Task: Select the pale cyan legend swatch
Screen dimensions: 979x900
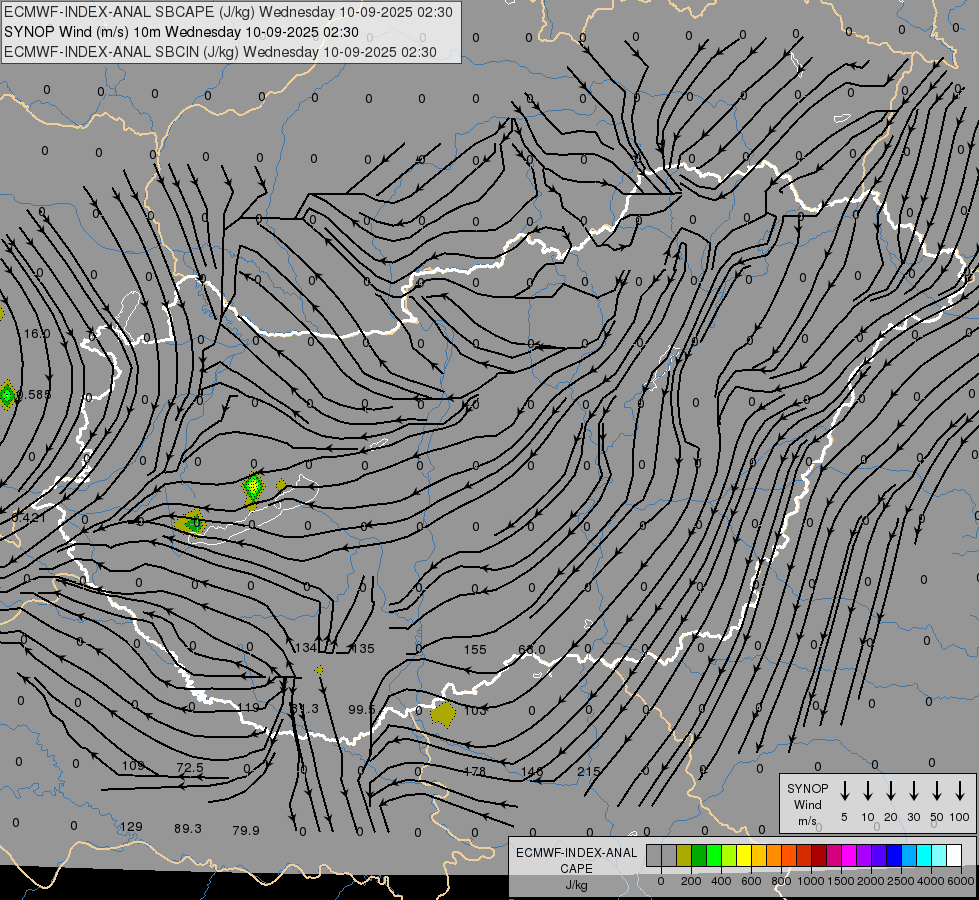Action: [x=938, y=856]
